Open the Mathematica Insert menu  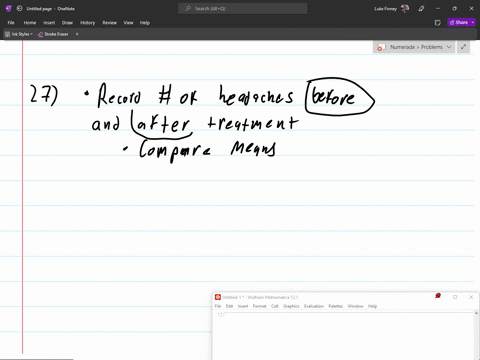click(243, 306)
